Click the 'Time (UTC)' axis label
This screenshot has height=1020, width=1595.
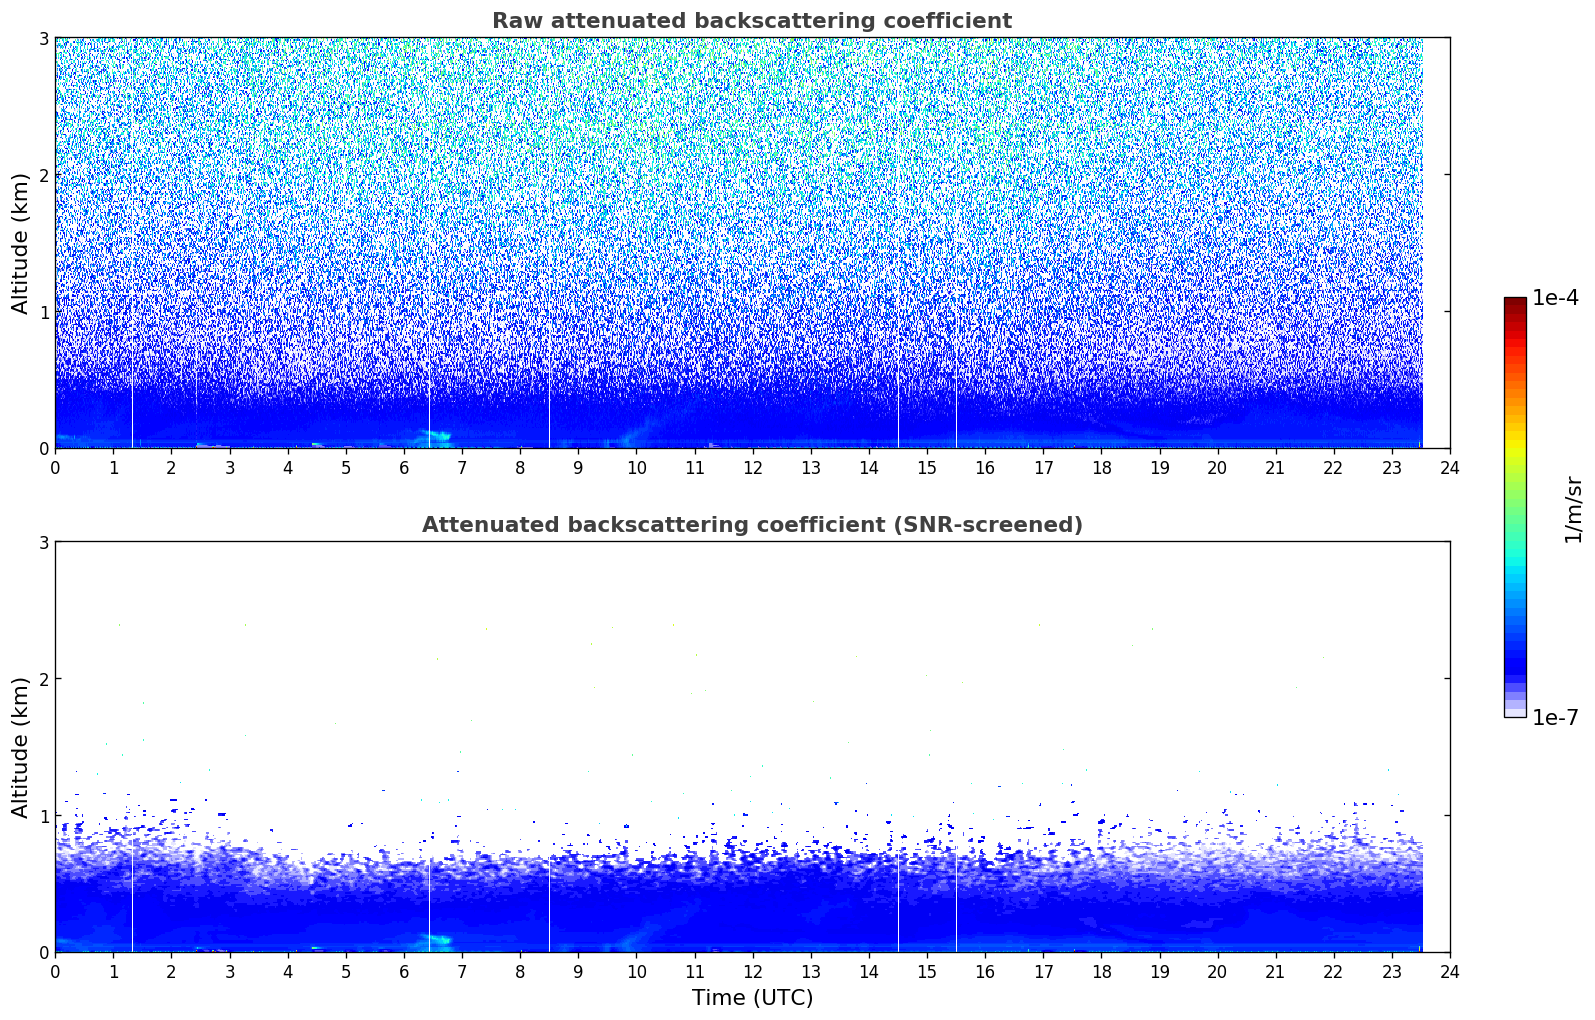pyautogui.click(x=752, y=998)
